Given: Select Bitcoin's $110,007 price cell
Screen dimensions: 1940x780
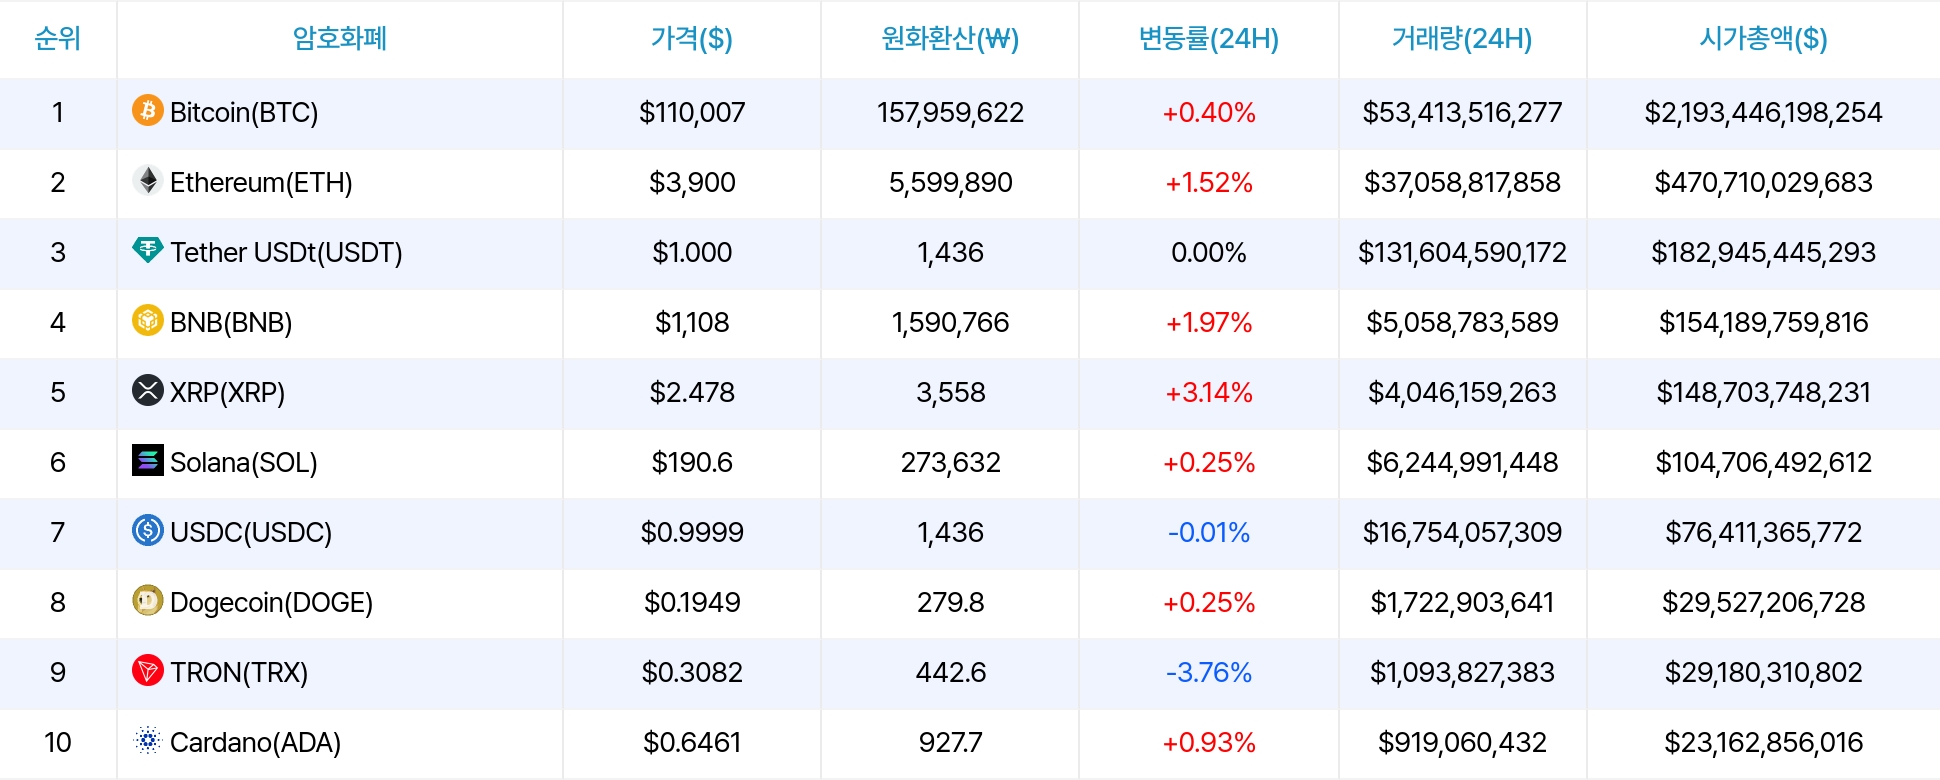Looking at the screenshot, I should [692, 112].
